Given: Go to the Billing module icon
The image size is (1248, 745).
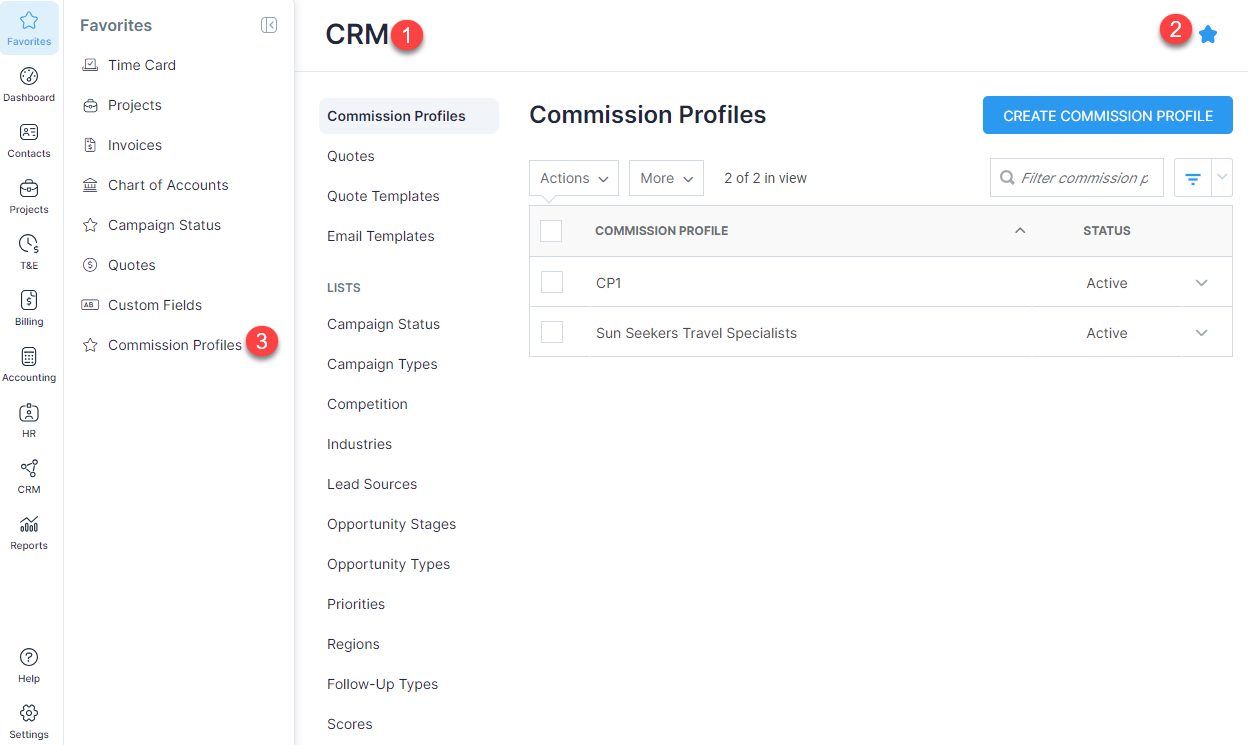Looking at the screenshot, I should [29, 300].
